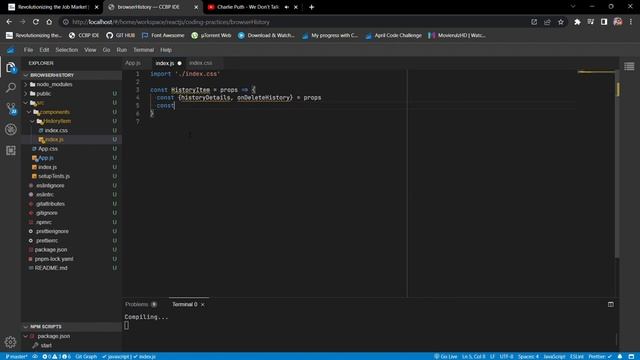Reload the current browser page
Viewport: 640px width, 360px height.
[x=36, y=22]
